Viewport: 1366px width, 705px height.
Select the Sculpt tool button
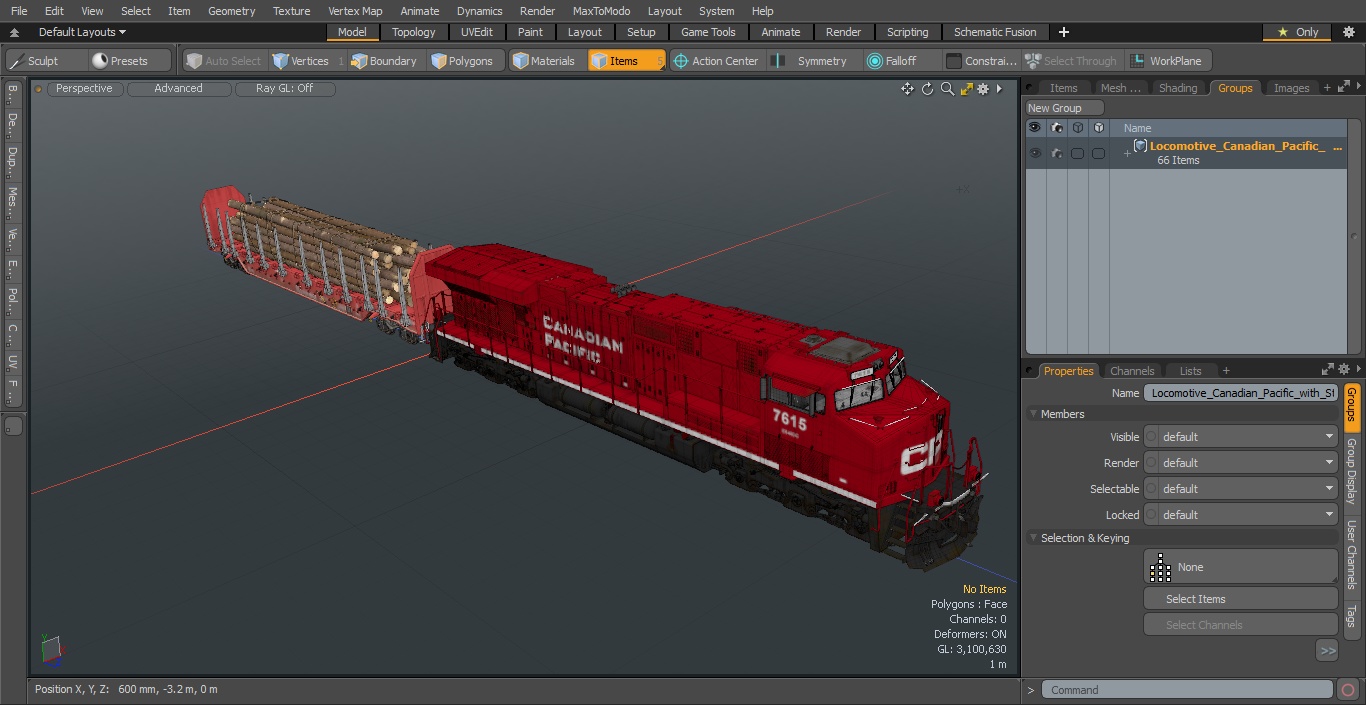click(45, 61)
